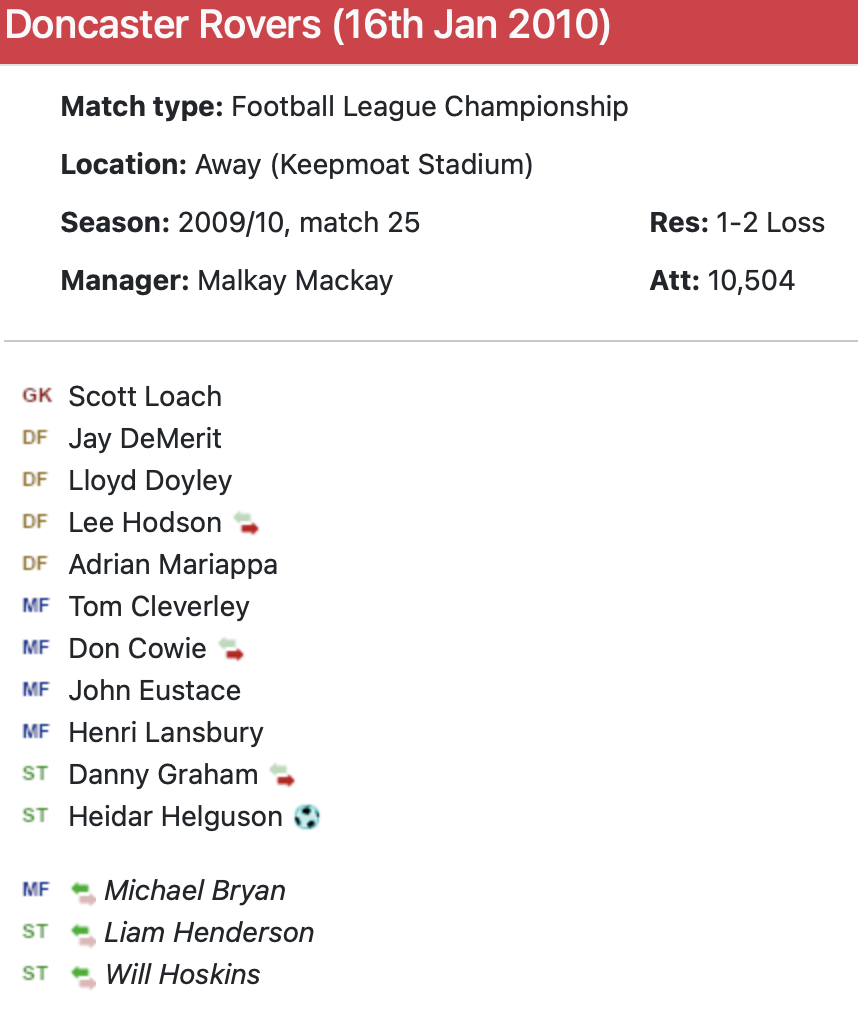Click the MF badge beside Tom Cleverley

click(36, 606)
